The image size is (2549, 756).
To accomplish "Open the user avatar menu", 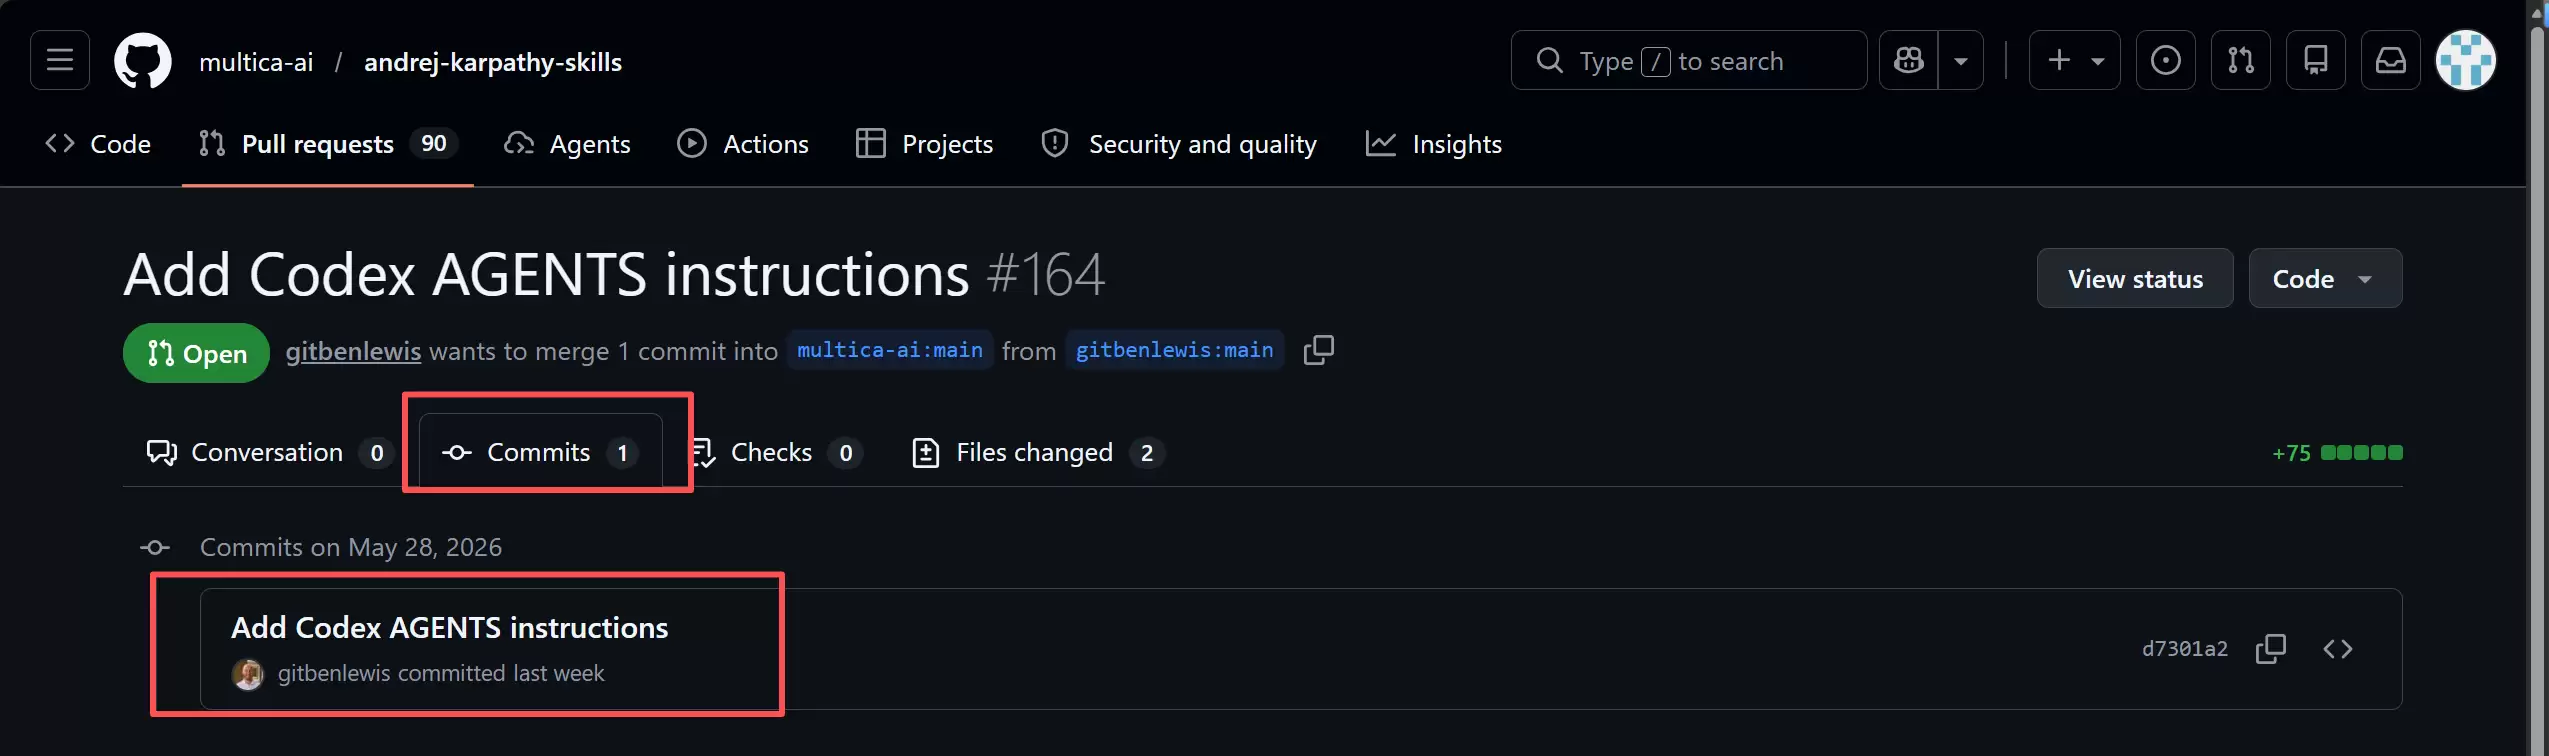I will [2466, 60].
